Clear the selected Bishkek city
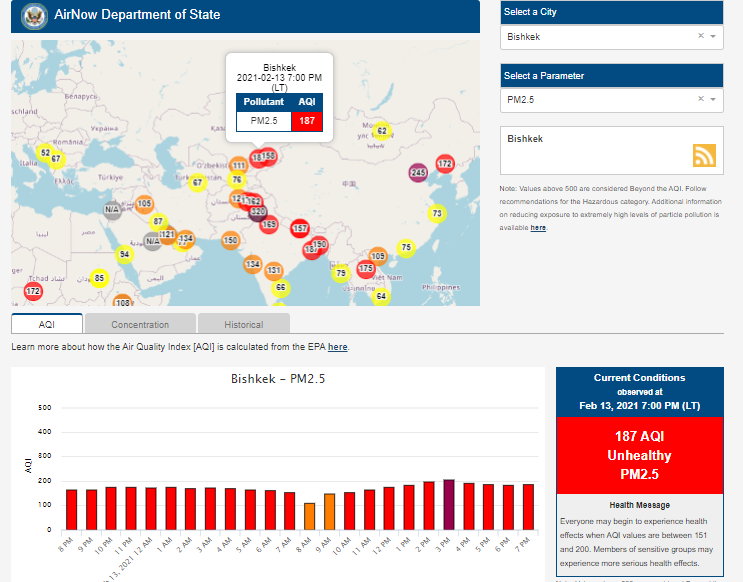743x582 pixels. point(700,37)
